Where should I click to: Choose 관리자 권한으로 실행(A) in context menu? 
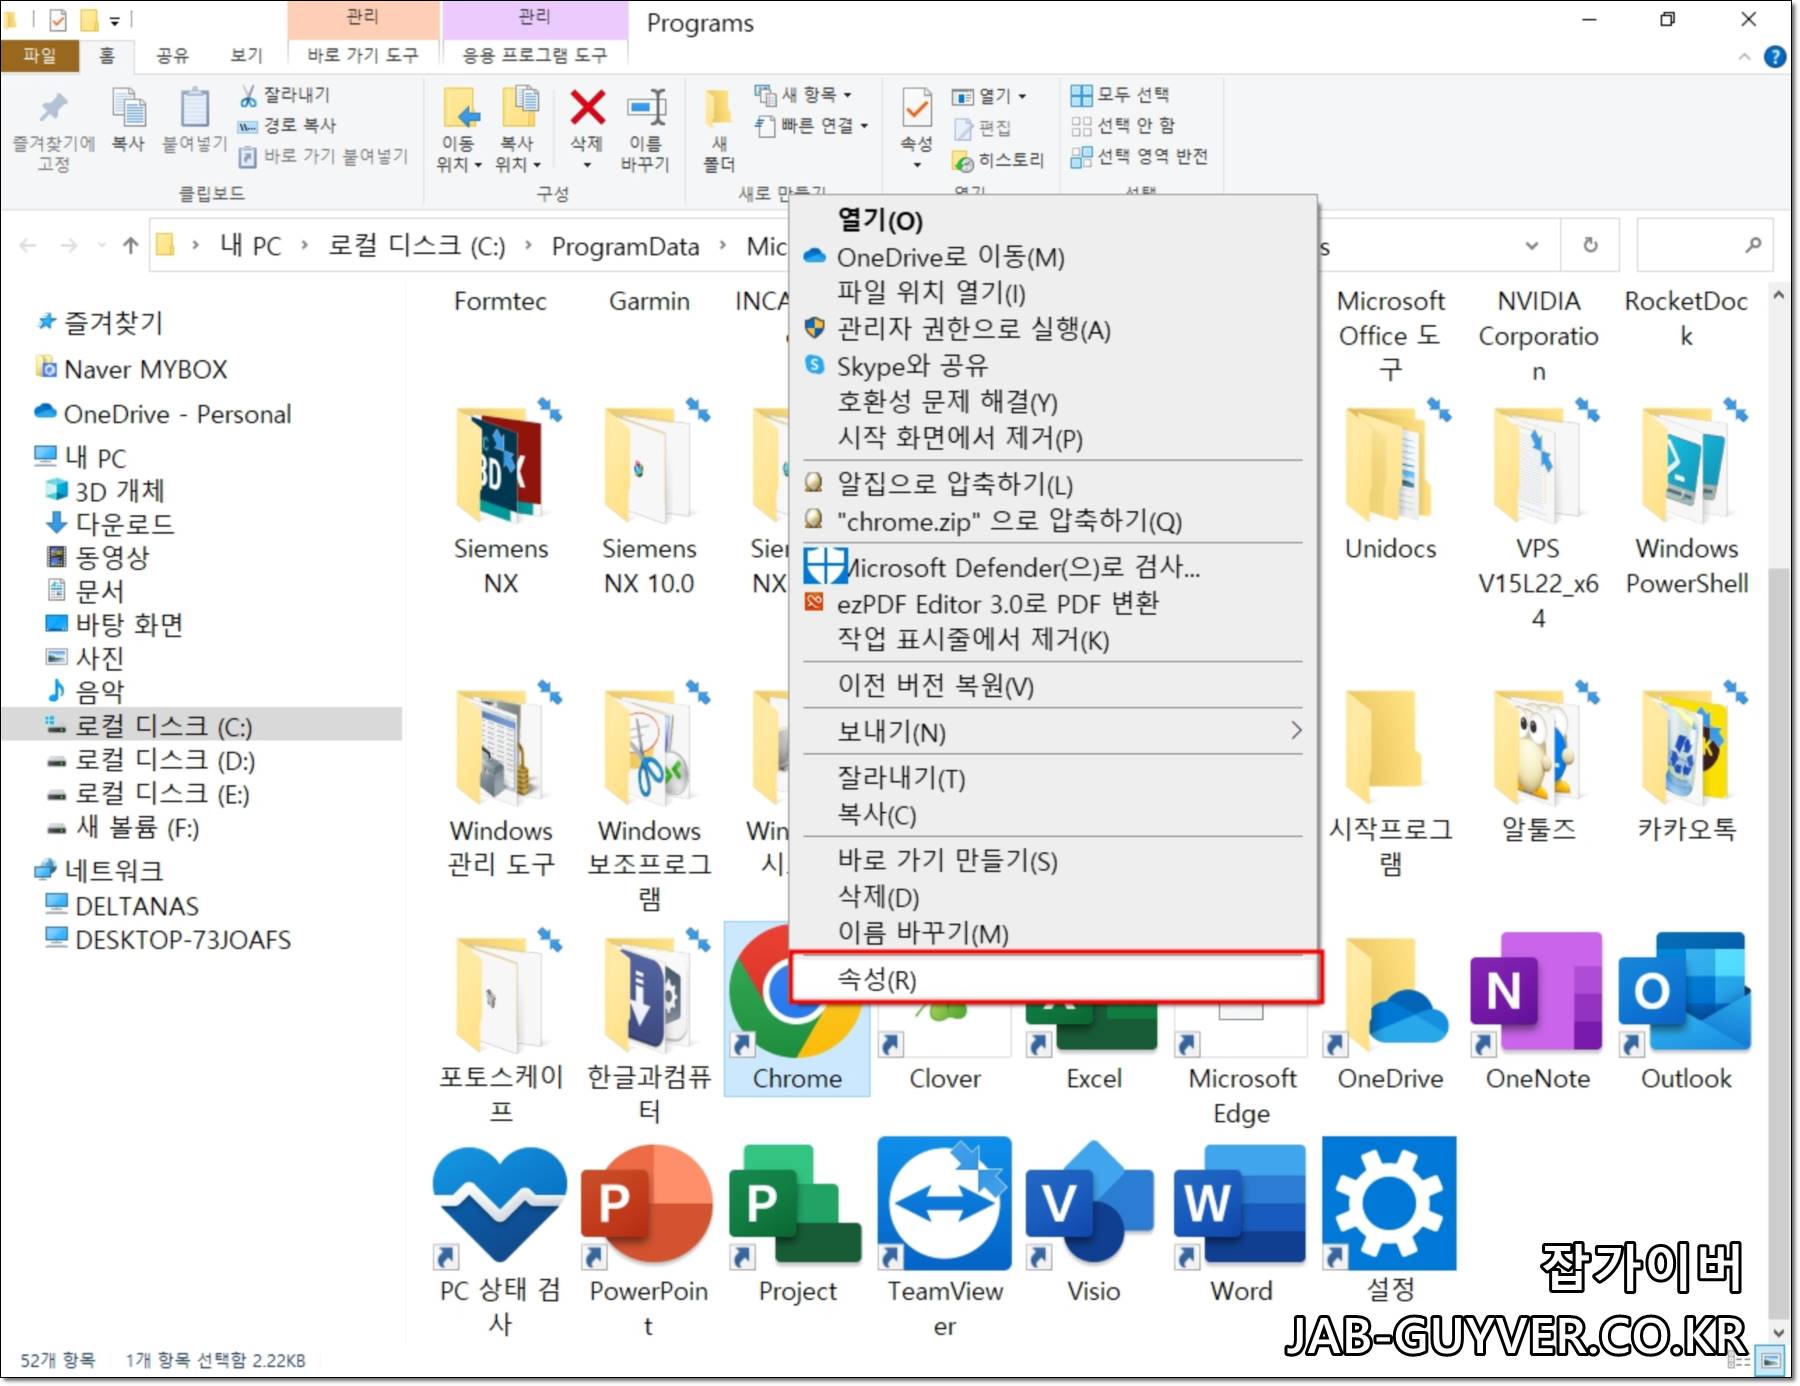coord(1053,329)
